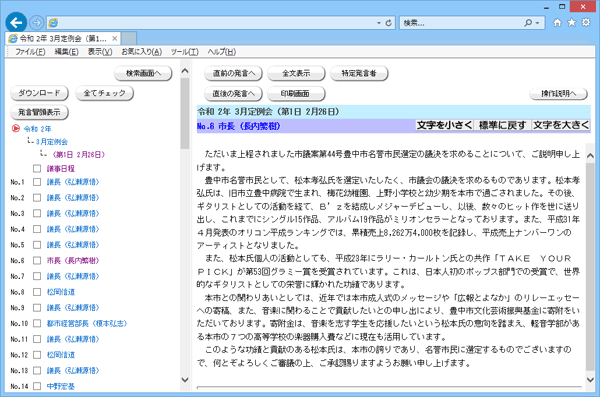The height and width of the screenshot is (397, 600).
Task: Open the 議事日程 link
Action: [60, 168]
